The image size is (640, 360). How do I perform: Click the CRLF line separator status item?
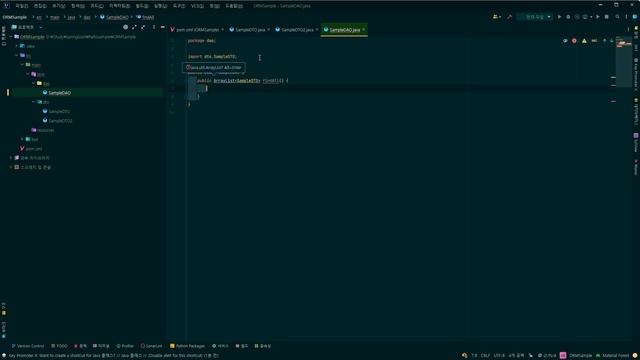485,356
